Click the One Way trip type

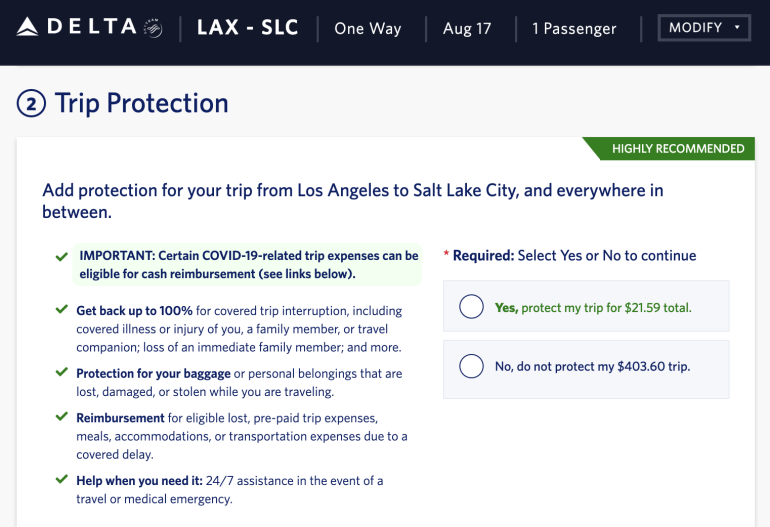368,29
